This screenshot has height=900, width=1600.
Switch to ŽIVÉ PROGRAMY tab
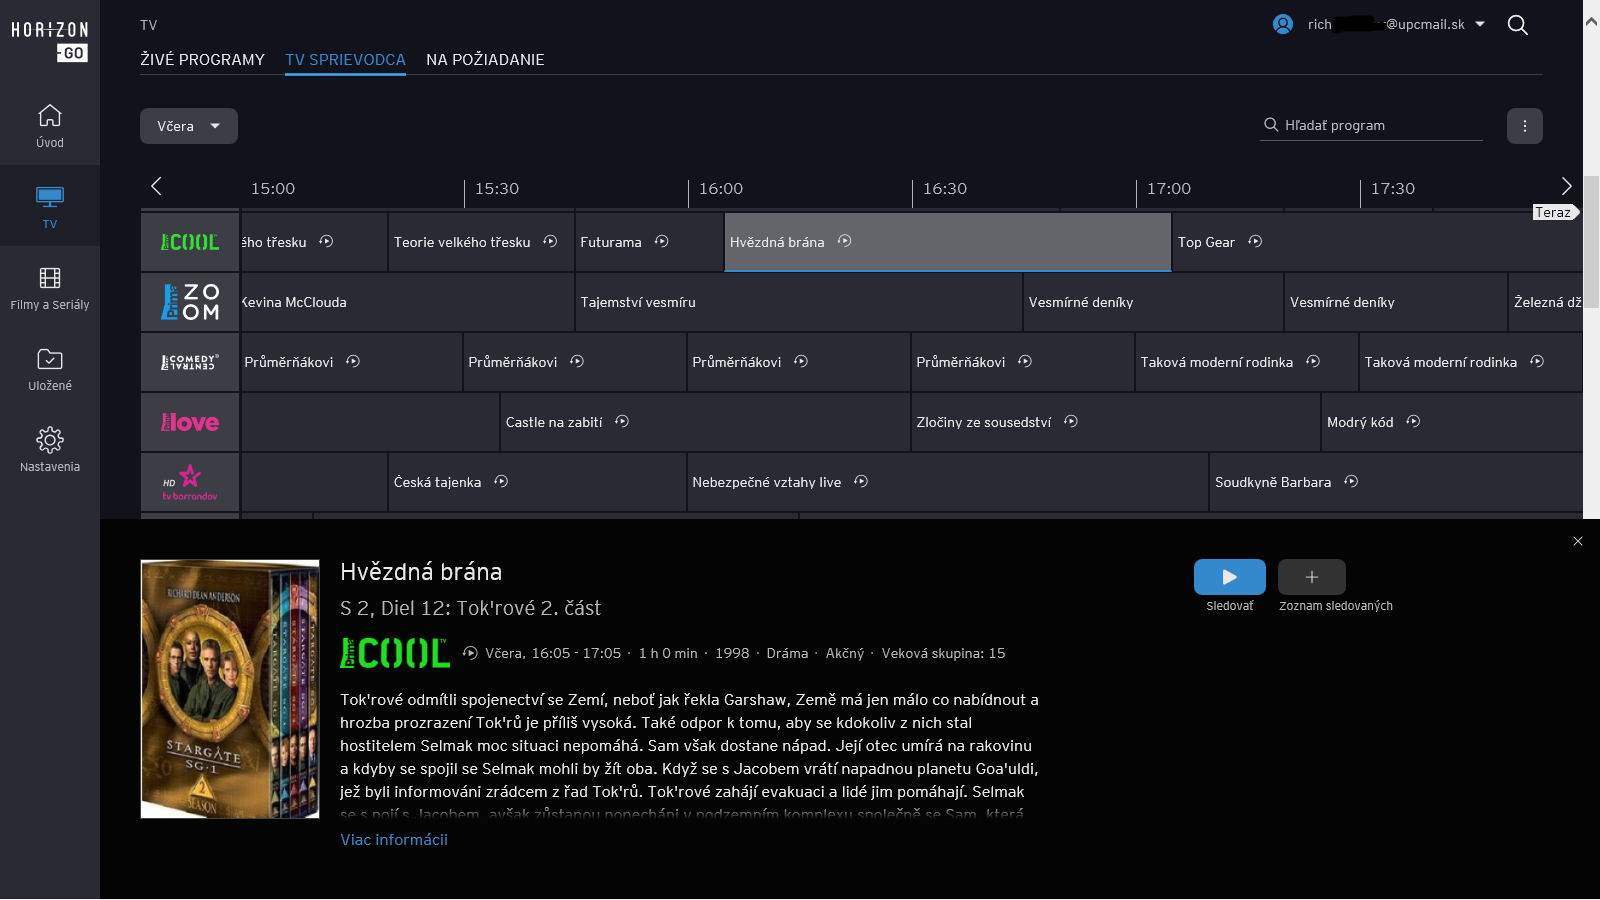coord(202,60)
